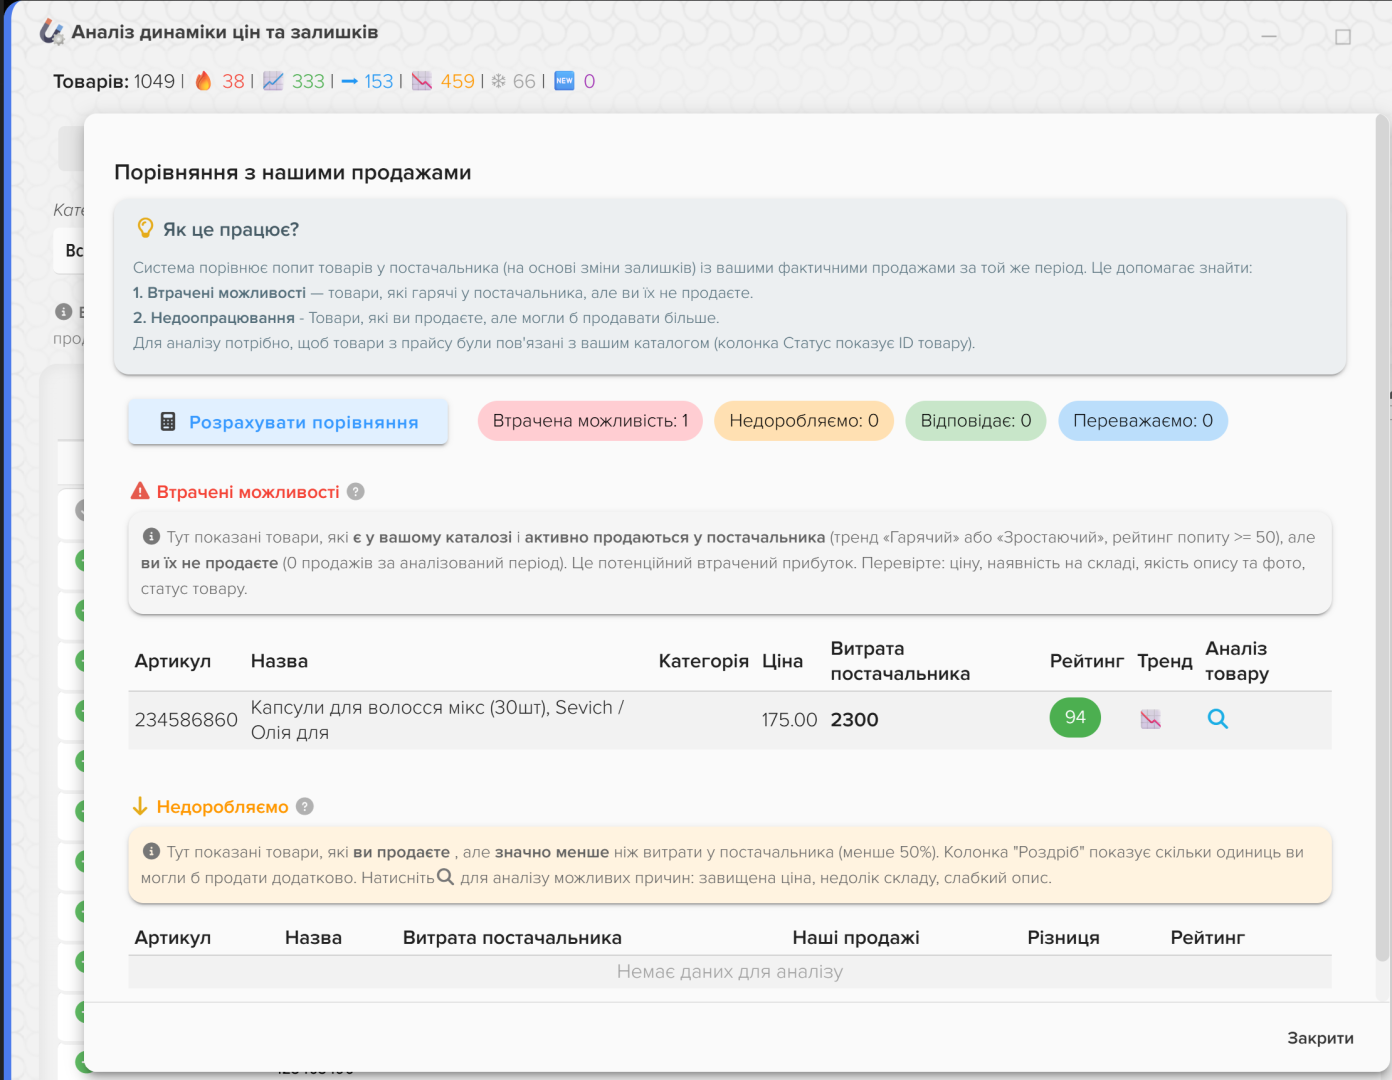Close the dialog with Закрити button
Screen dimensions: 1392x1080
pos(1320,1038)
